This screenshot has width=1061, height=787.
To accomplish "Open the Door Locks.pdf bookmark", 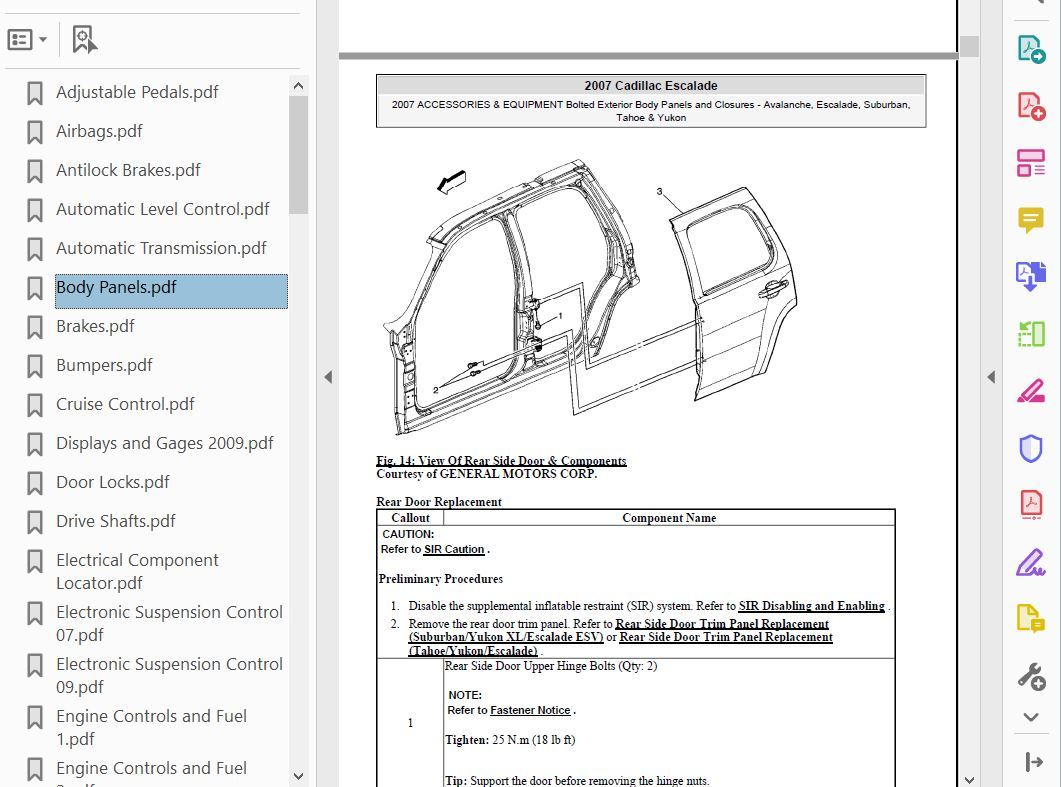I will click(113, 482).
